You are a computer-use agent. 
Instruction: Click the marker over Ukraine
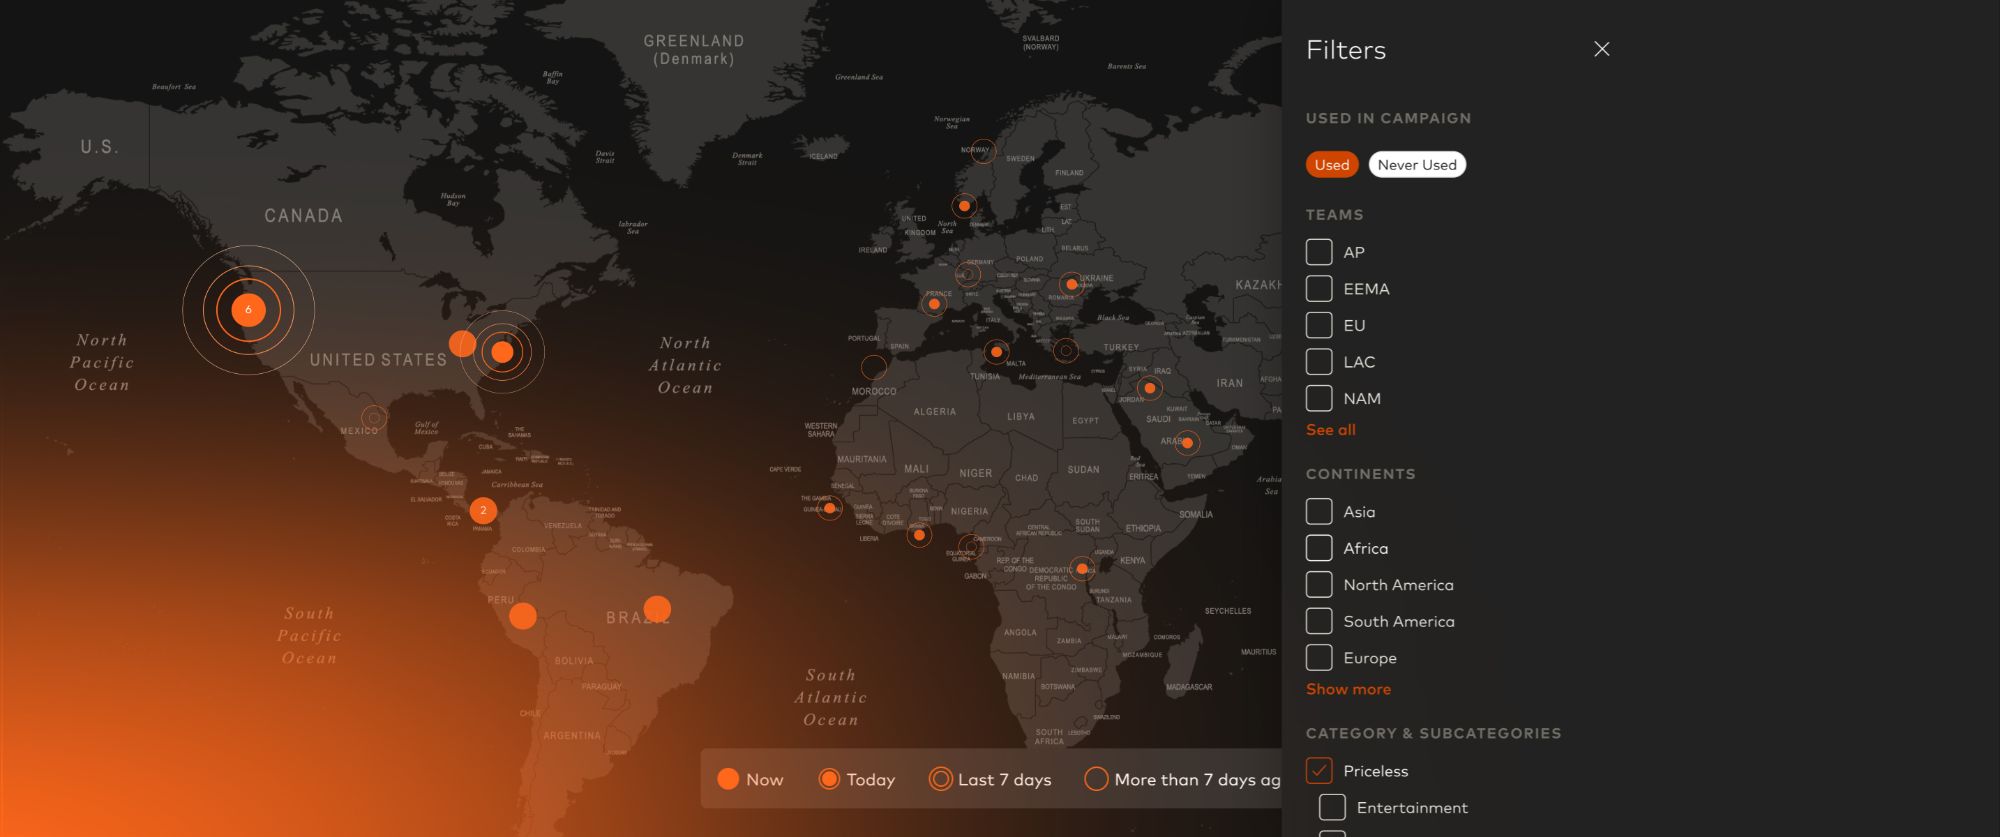[1071, 284]
